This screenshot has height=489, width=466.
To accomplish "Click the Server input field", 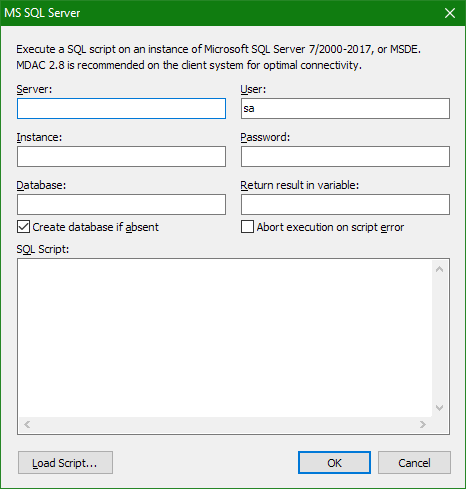I will coord(121,108).
